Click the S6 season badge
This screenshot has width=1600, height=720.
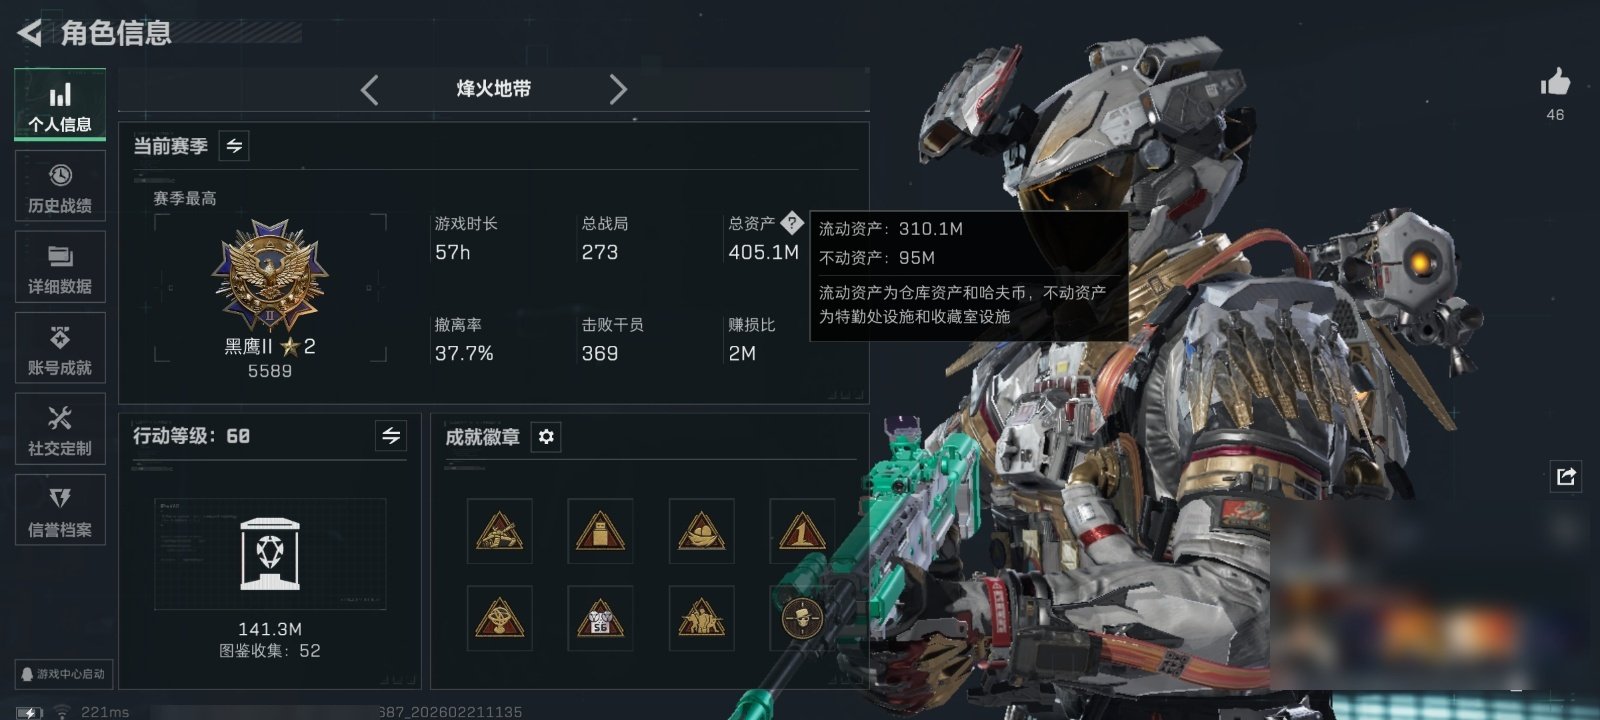[x=600, y=617]
